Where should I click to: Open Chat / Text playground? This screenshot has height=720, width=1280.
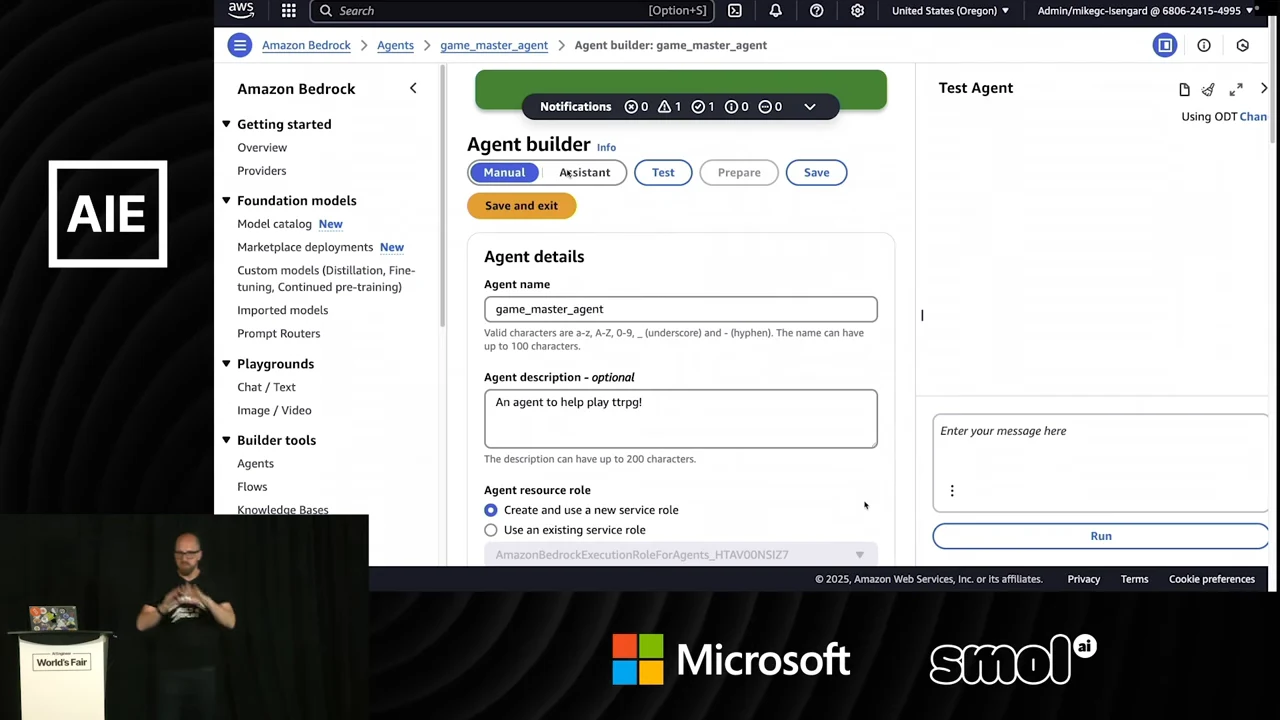(x=266, y=387)
